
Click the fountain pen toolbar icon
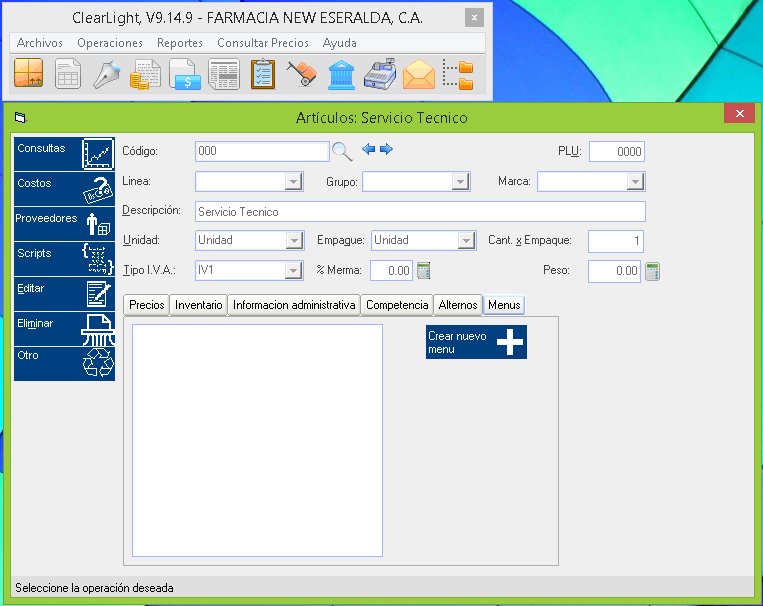107,75
